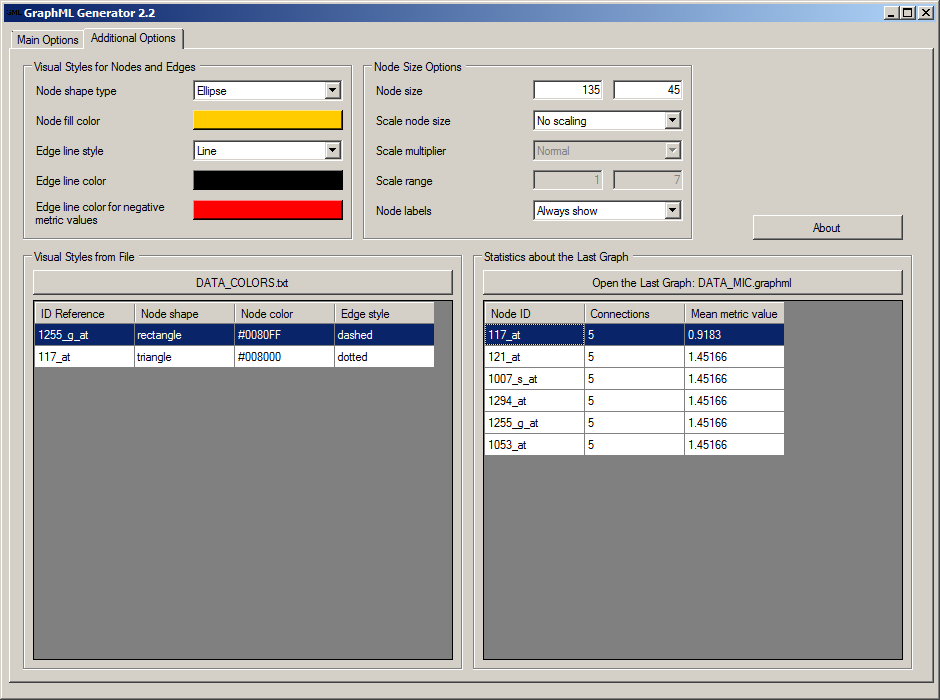Maximize the GraphML Generator window

coord(908,13)
